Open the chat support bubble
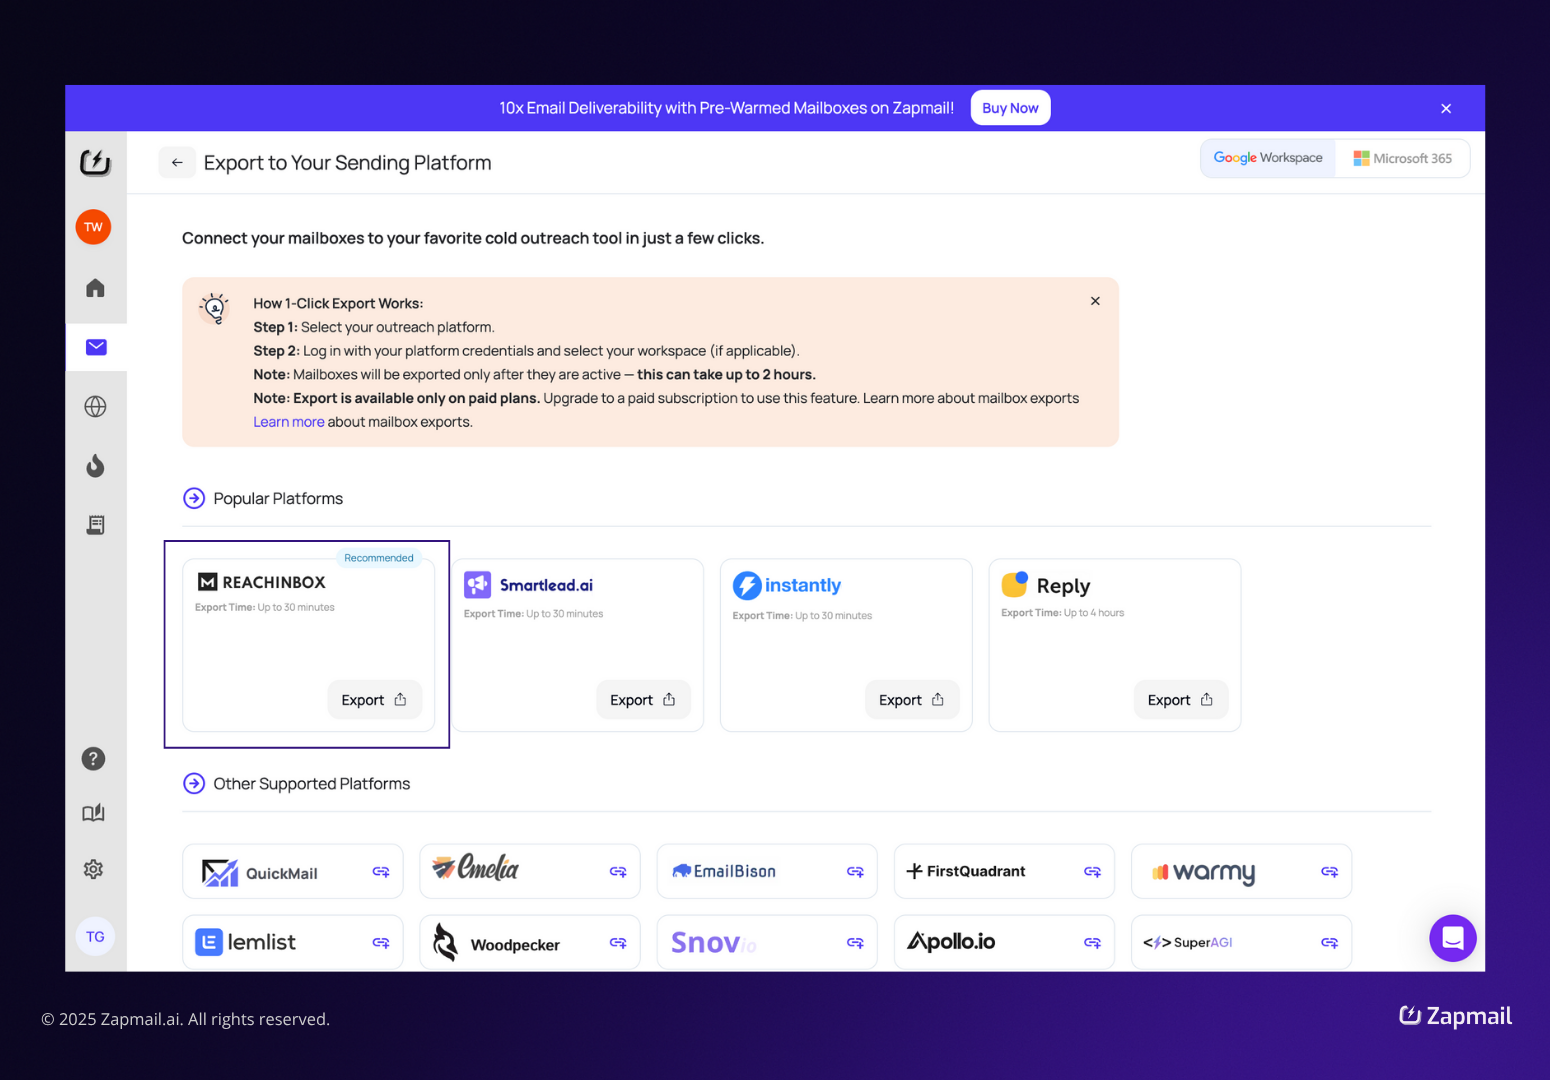This screenshot has height=1080, width=1550. (1453, 938)
